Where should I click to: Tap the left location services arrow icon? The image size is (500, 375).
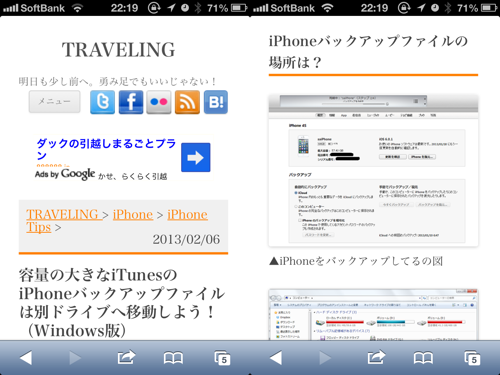[x=171, y=8]
